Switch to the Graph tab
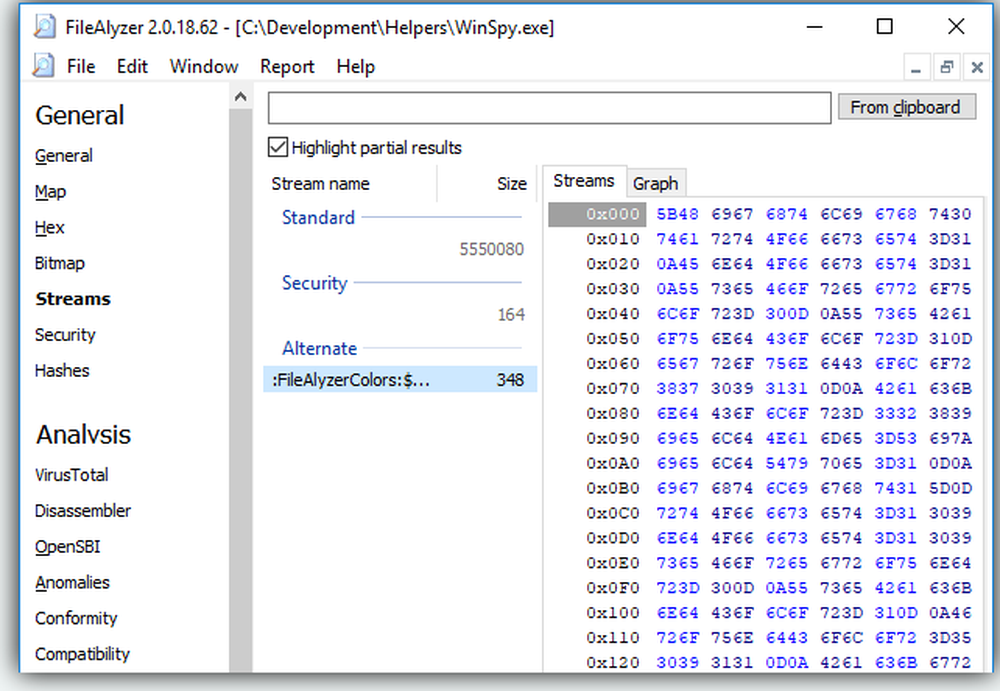The image size is (1000, 691). coord(656,184)
